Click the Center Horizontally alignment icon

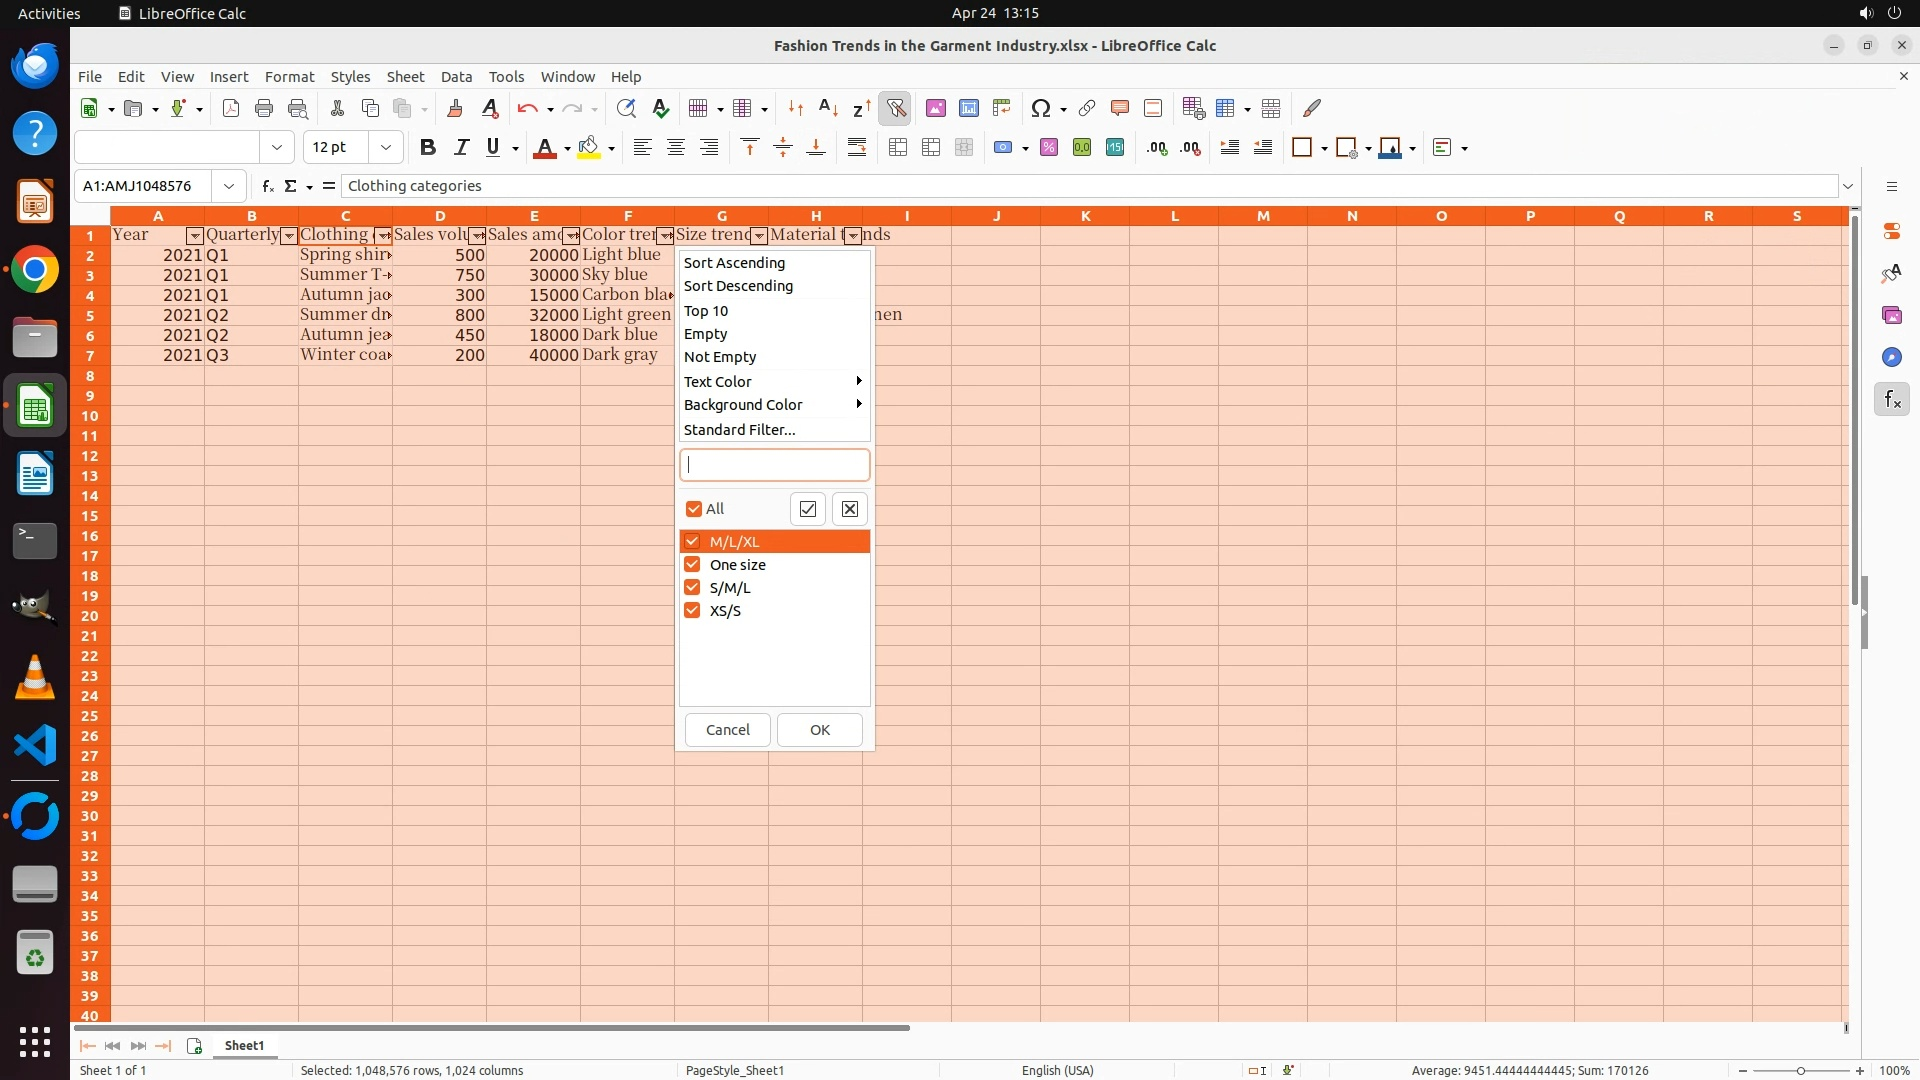[x=676, y=147]
